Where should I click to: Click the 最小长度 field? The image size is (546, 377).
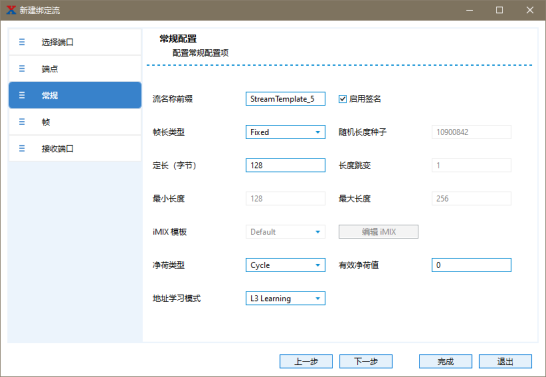click(286, 199)
